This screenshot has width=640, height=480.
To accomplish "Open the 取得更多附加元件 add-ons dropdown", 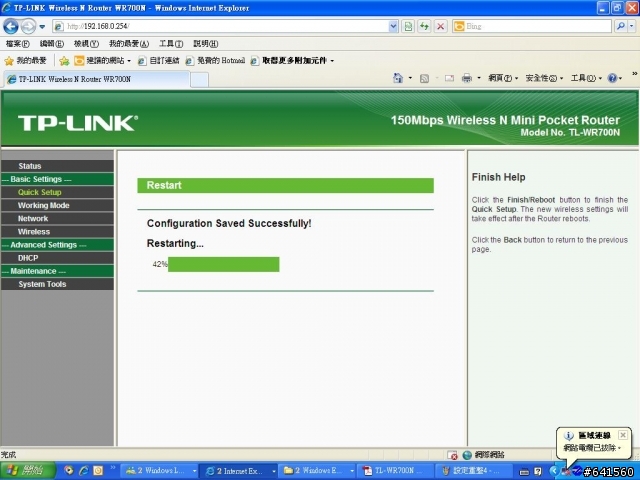I will click(292, 61).
